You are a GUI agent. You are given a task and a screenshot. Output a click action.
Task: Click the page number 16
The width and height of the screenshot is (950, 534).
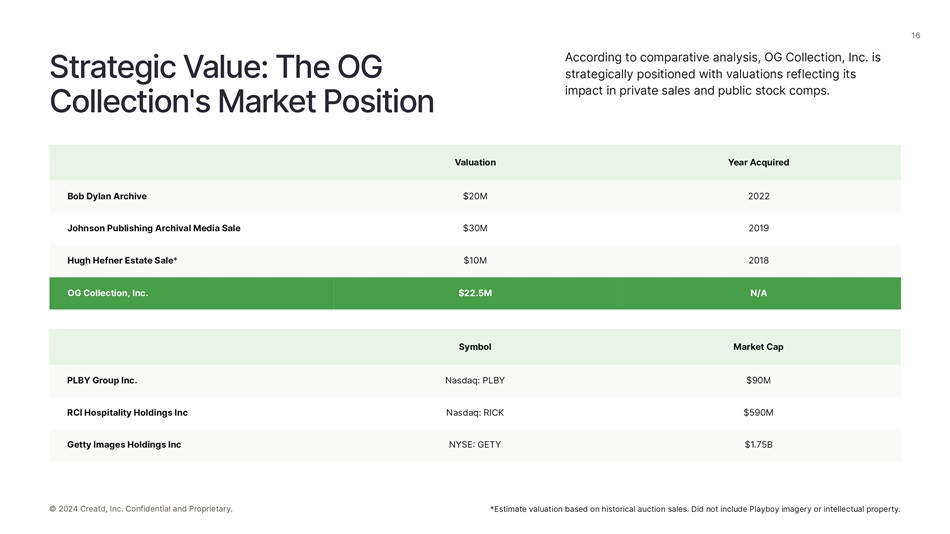915,36
